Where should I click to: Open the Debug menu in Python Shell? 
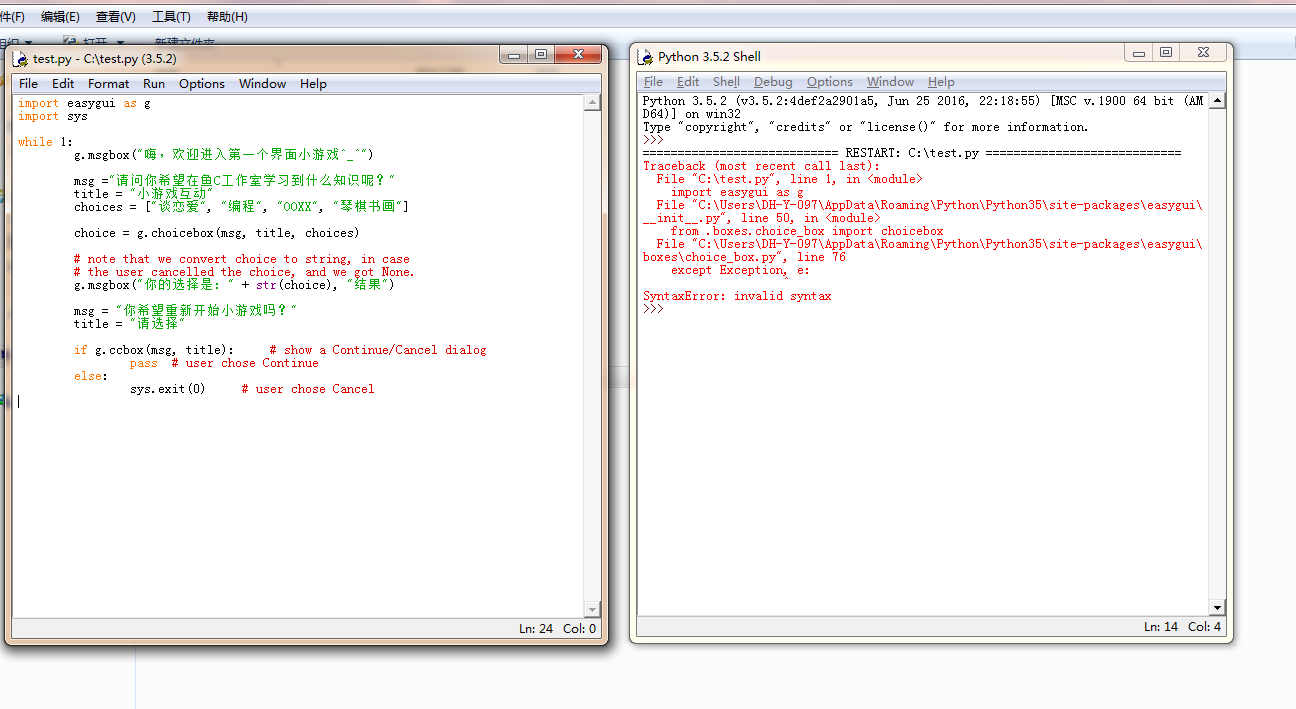pyautogui.click(x=773, y=82)
